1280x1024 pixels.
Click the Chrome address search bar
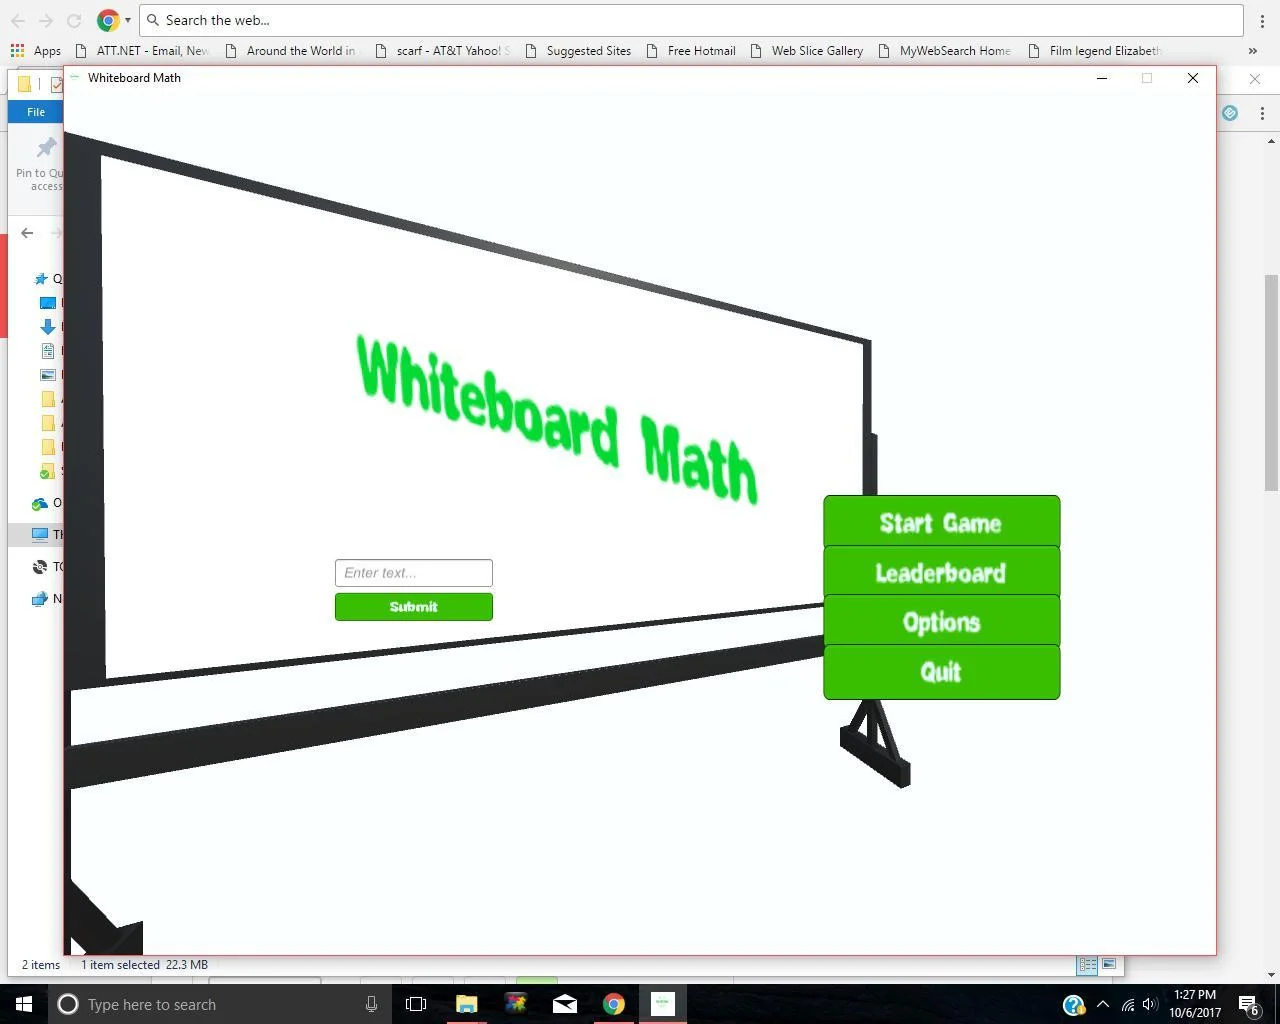(691, 20)
